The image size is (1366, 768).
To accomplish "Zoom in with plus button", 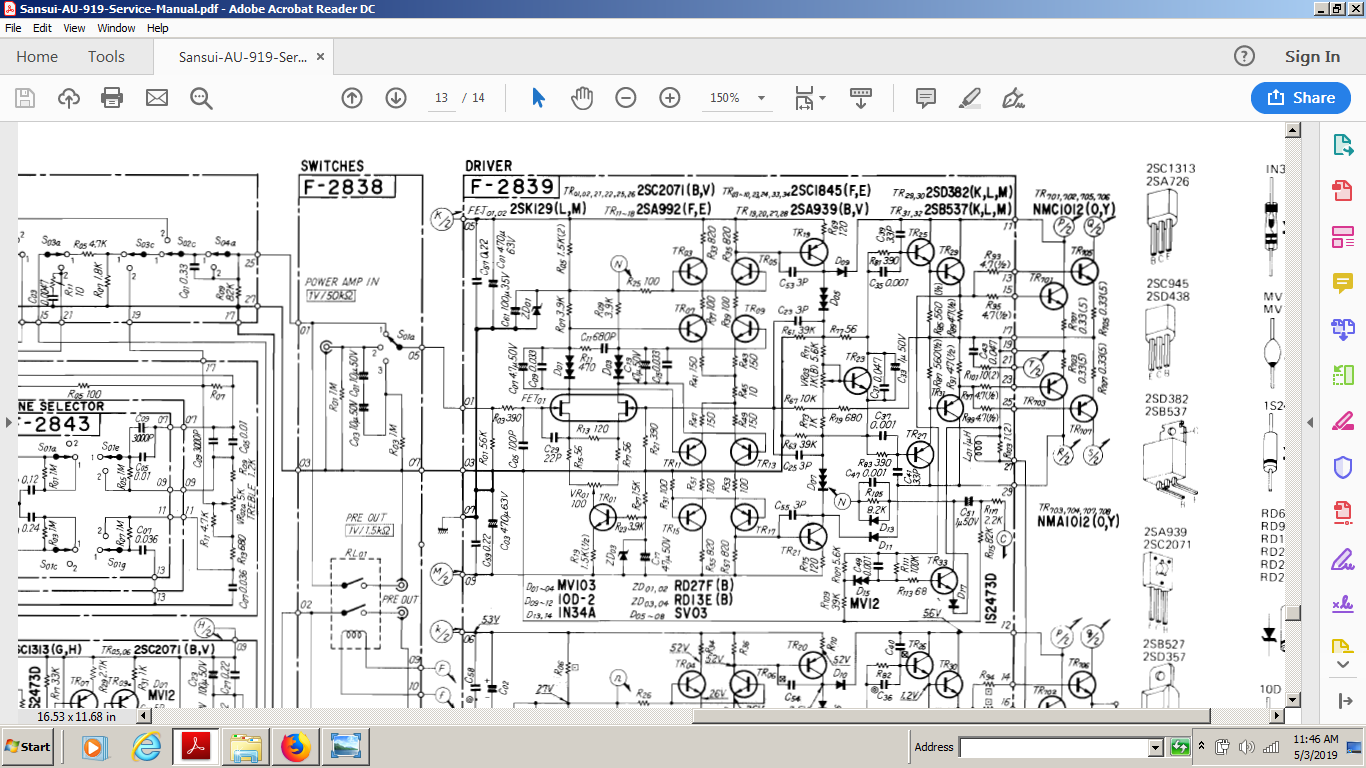I will point(670,98).
